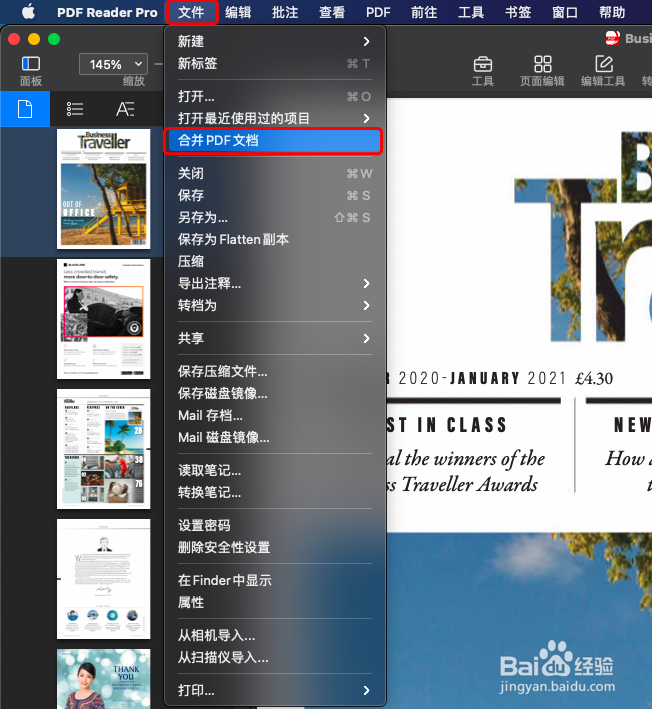Image resolution: width=652 pixels, height=709 pixels.
Task: Choose 设置密码
Action: (274, 525)
